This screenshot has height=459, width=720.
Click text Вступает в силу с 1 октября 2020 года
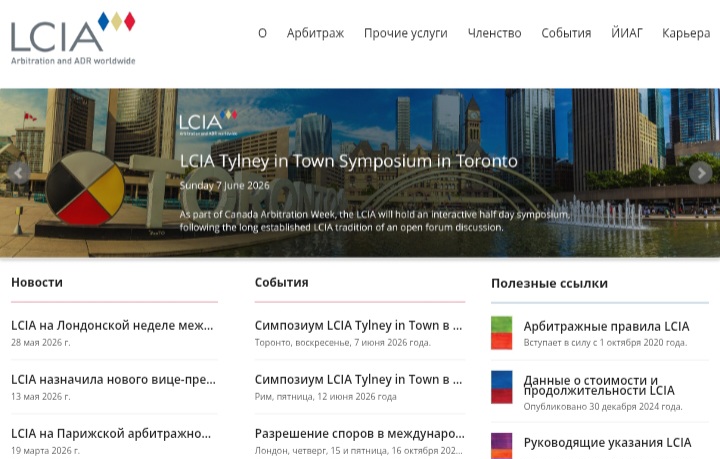(x=605, y=342)
